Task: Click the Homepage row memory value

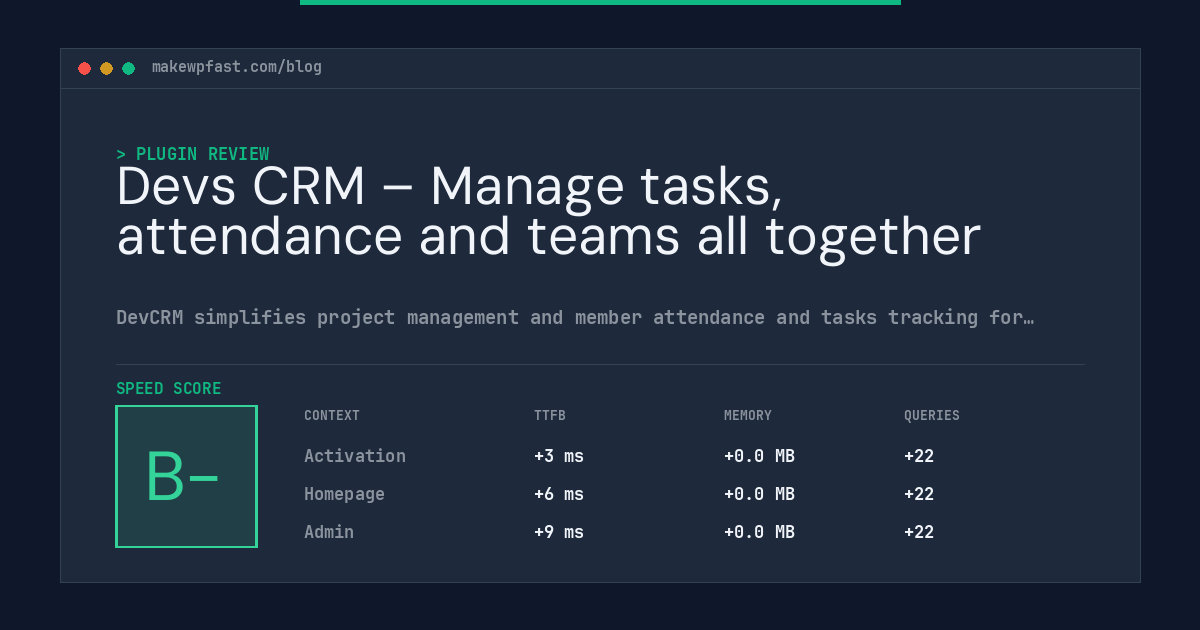Action: (759, 494)
